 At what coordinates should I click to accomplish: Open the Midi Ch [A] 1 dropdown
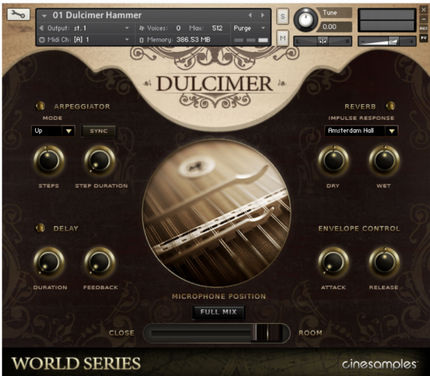(85, 40)
